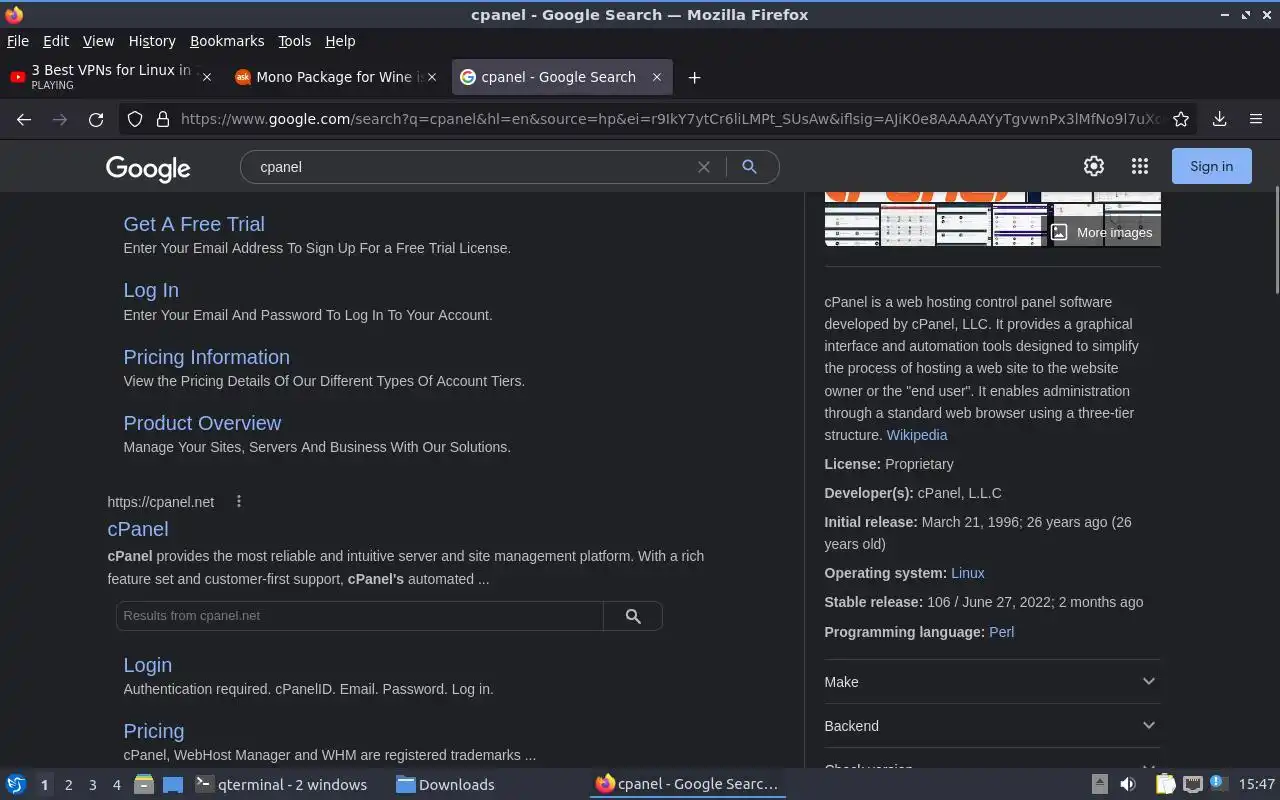Viewport: 1280px width, 800px height.
Task: Click the show desktop taskbar icon
Action: point(173,784)
